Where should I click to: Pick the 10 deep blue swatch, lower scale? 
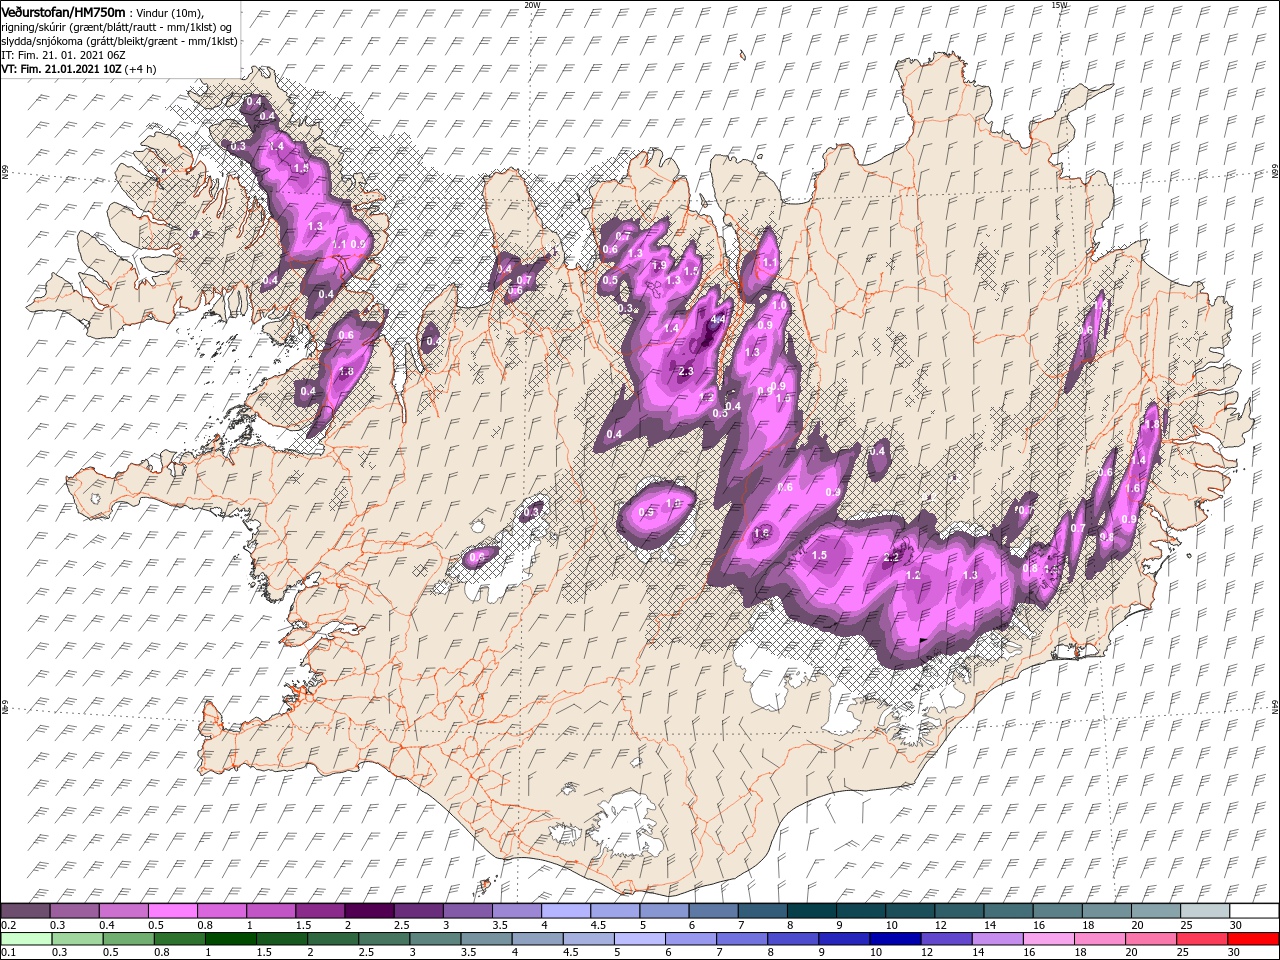tap(894, 939)
